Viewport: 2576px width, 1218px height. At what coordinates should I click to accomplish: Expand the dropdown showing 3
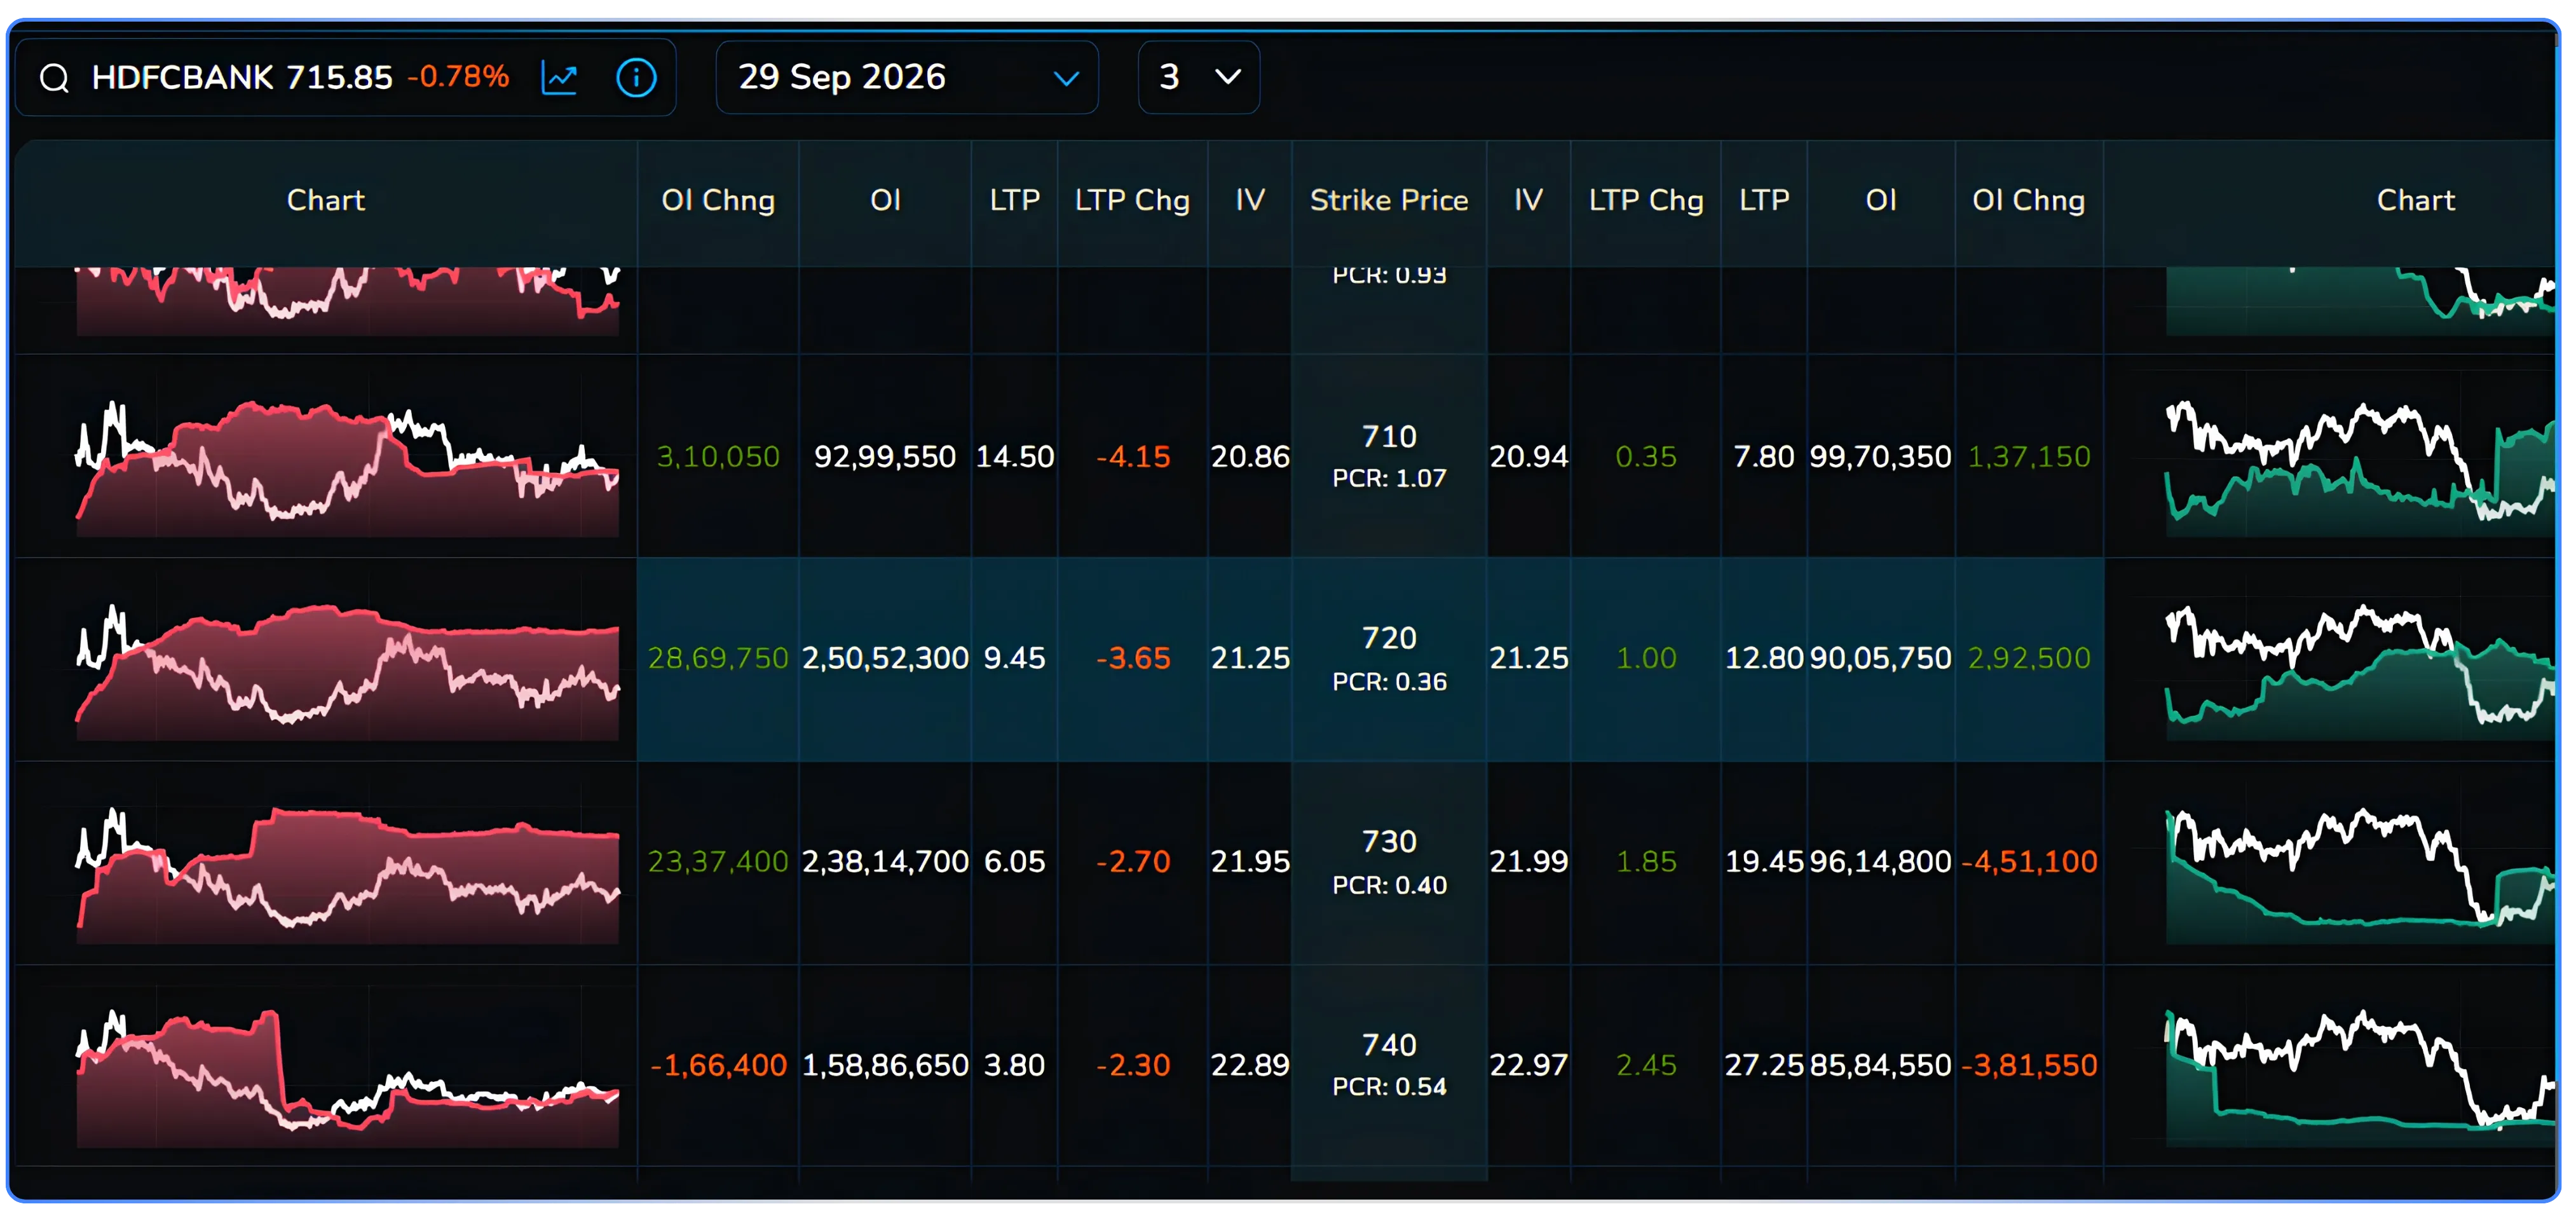click(x=1198, y=77)
